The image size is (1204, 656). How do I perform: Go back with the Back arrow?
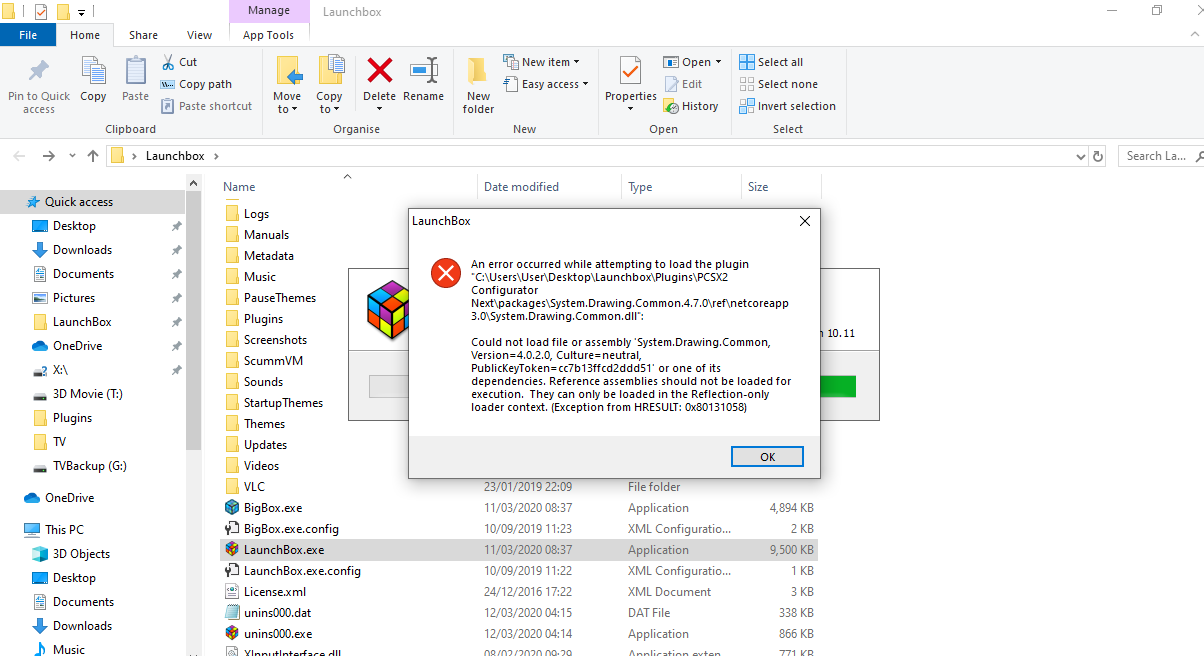[x=19, y=156]
